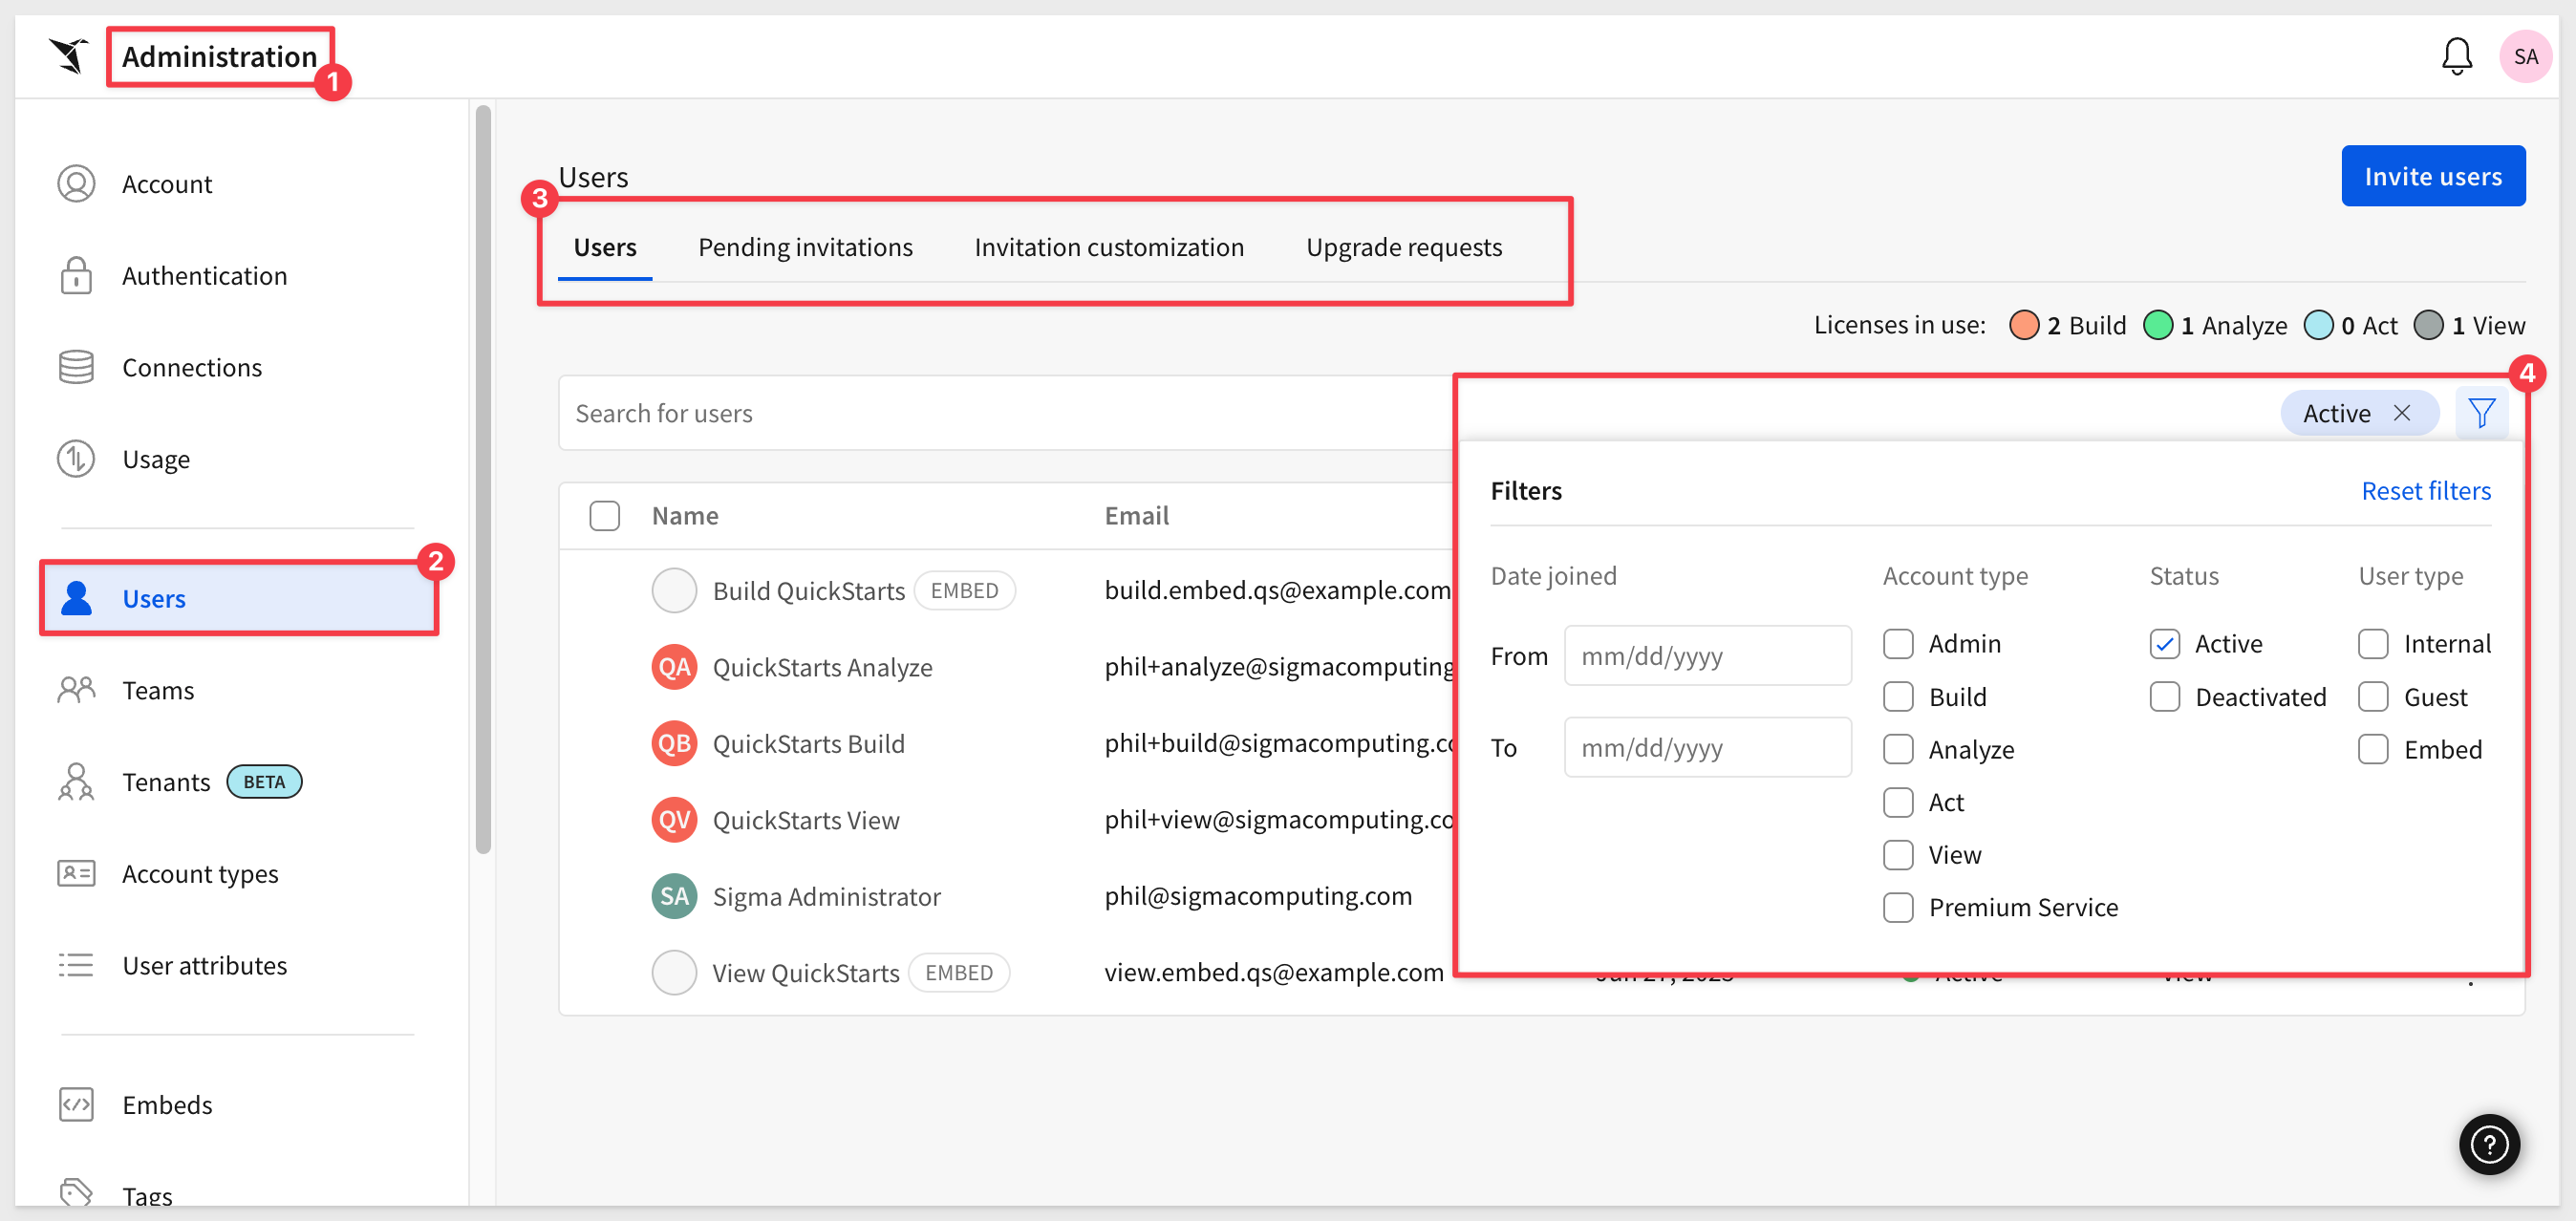Click the To date joined field
The height and width of the screenshot is (1221, 2576).
pos(1707,747)
